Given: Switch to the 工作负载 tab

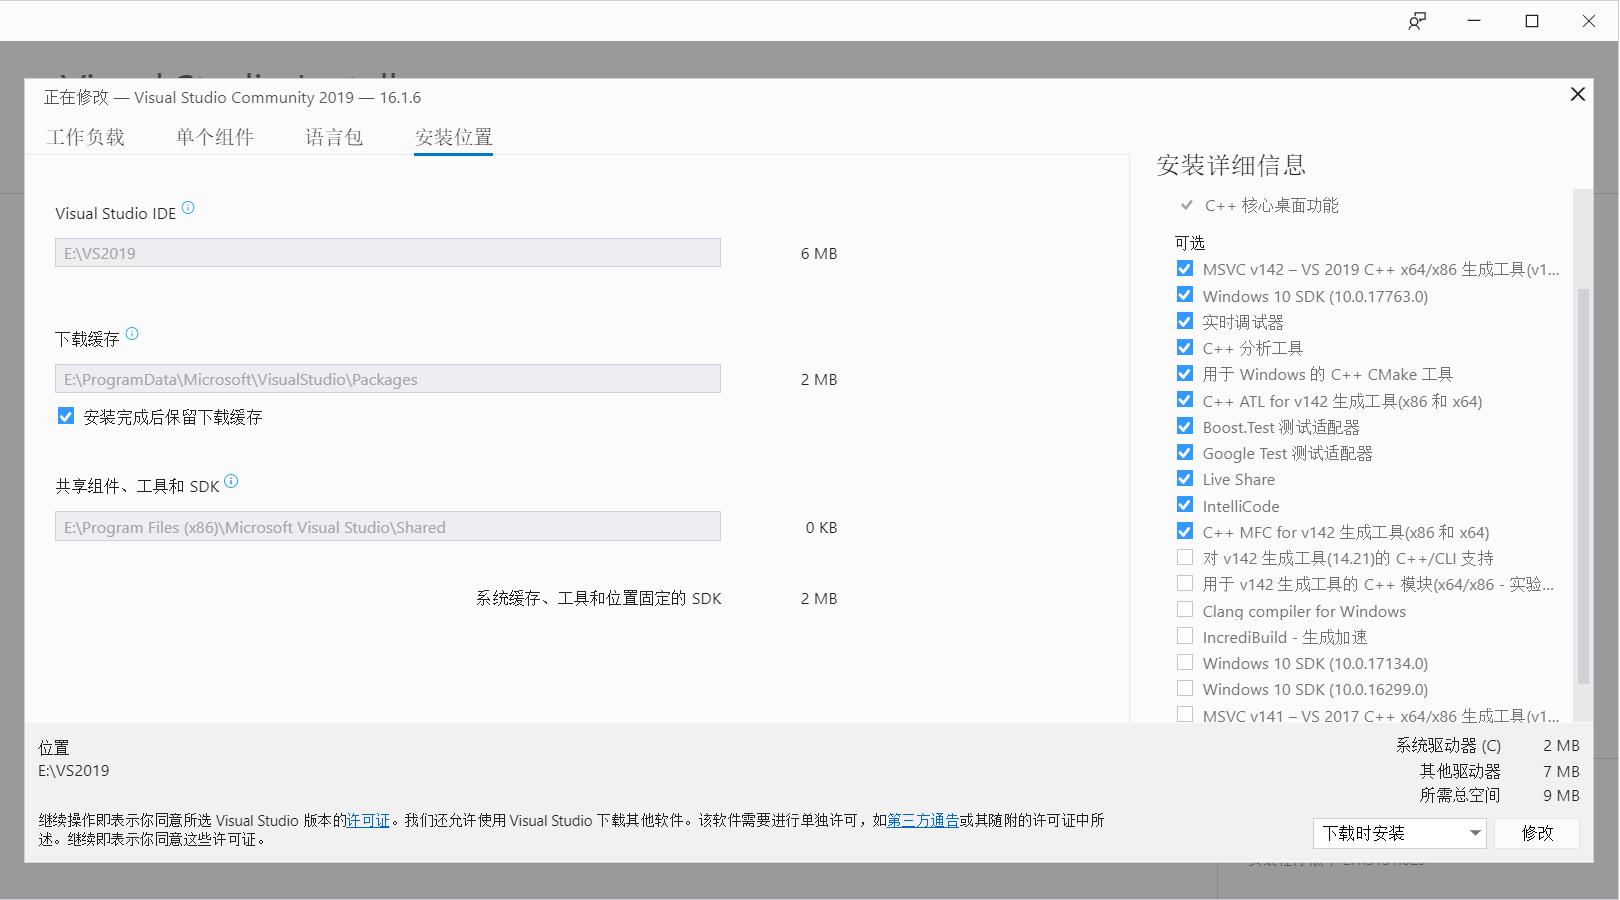Looking at the screenshot, I should click(86, 137).
